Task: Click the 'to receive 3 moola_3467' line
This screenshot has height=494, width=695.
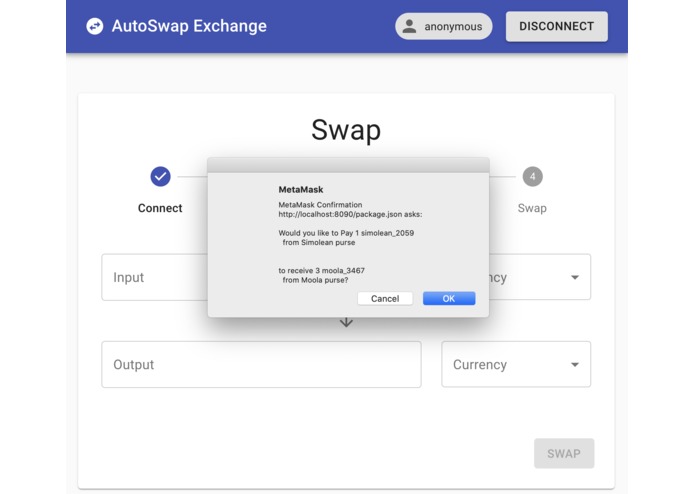Action: click(x=321, y=270)
